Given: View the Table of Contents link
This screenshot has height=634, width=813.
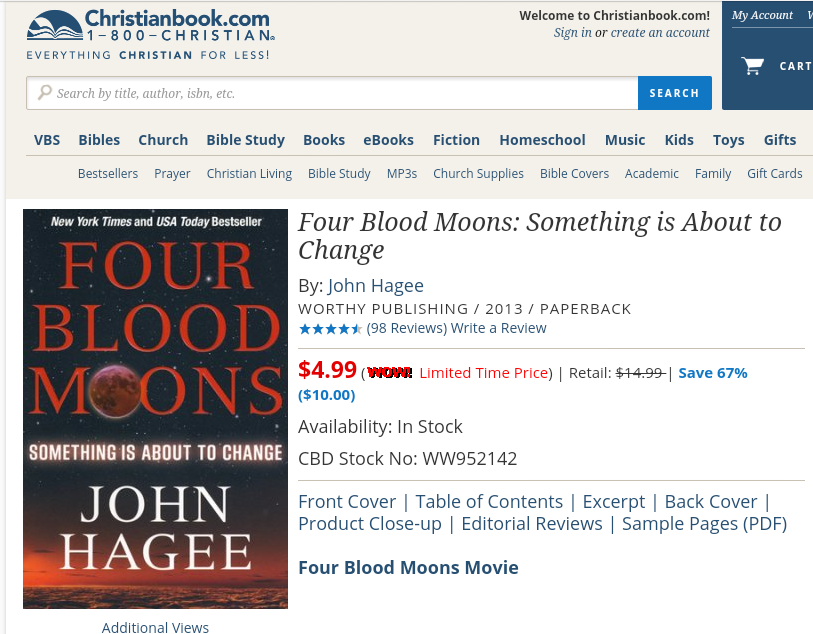Looking at the screenshot, I should 489,502.
